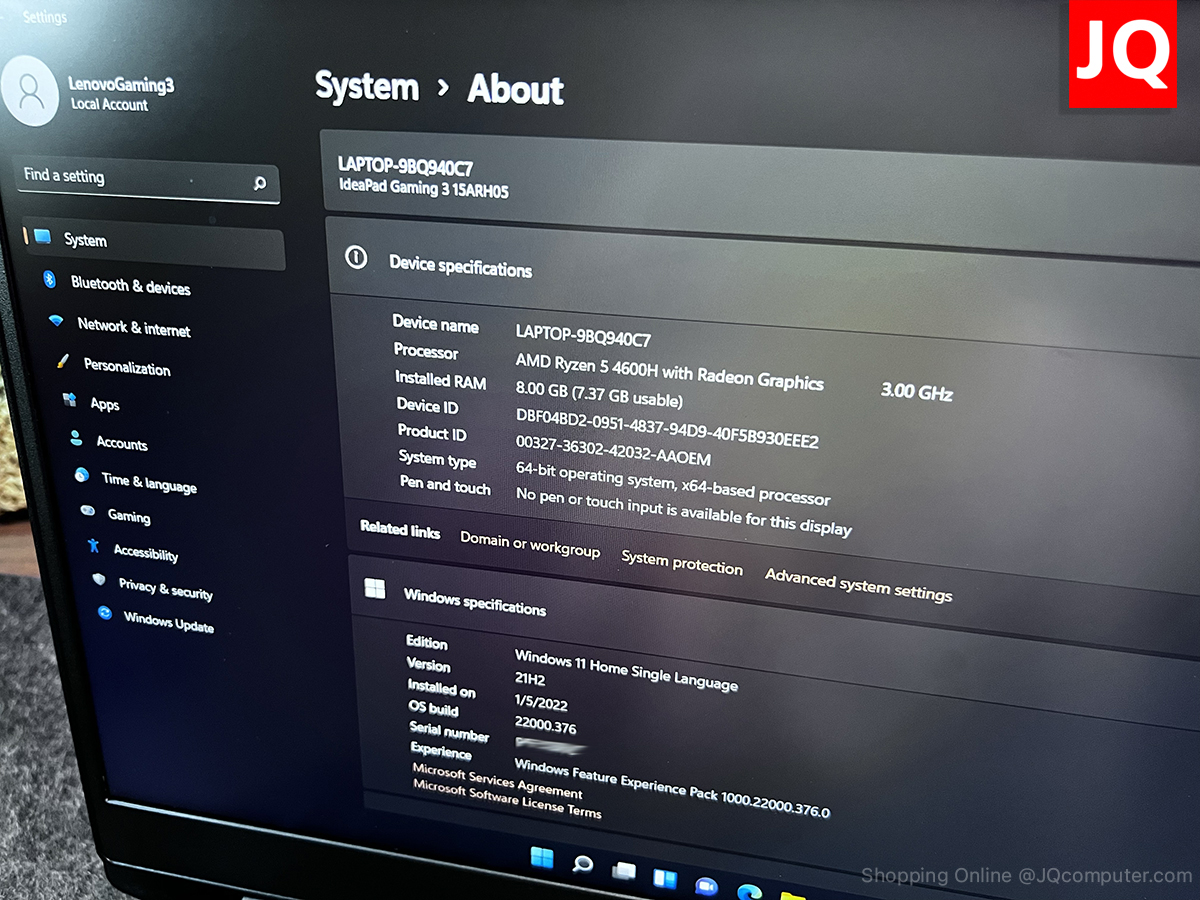
Task: Launch Microsoft Edge from taskbar
Action: 749,891
